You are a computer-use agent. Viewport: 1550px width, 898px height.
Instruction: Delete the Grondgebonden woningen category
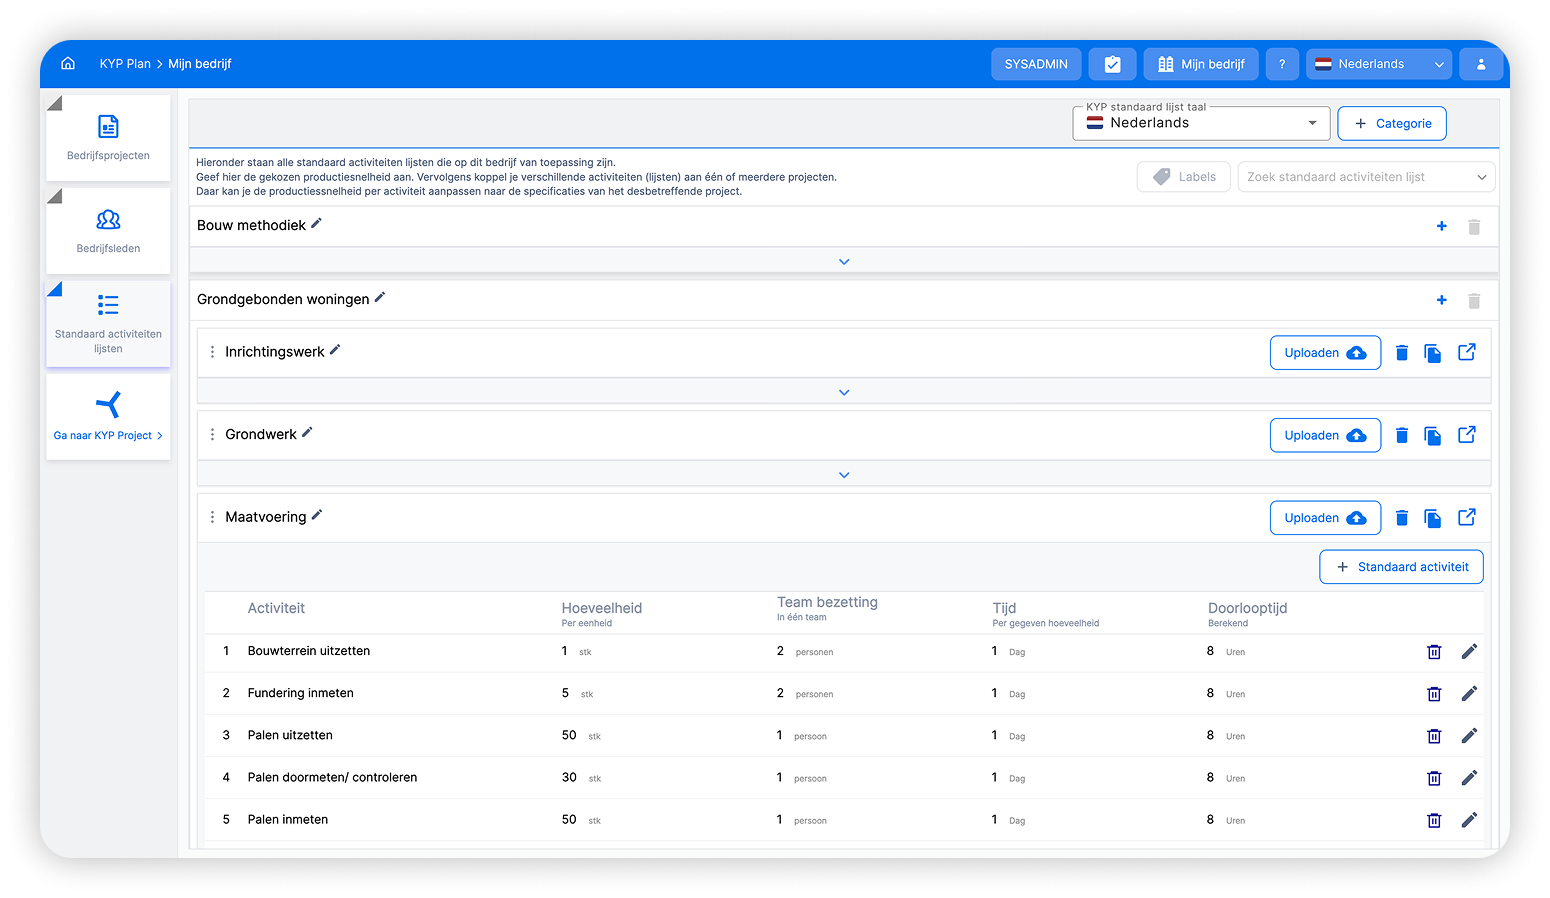click(1474, 301)
